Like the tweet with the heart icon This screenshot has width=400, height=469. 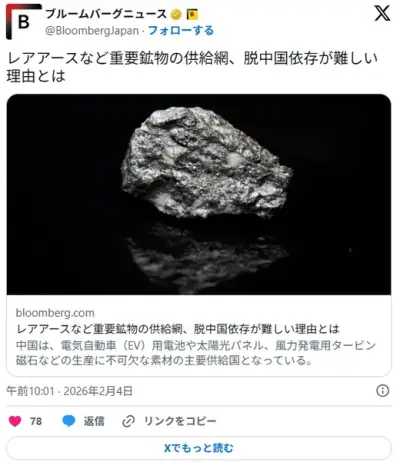point(15,421)
